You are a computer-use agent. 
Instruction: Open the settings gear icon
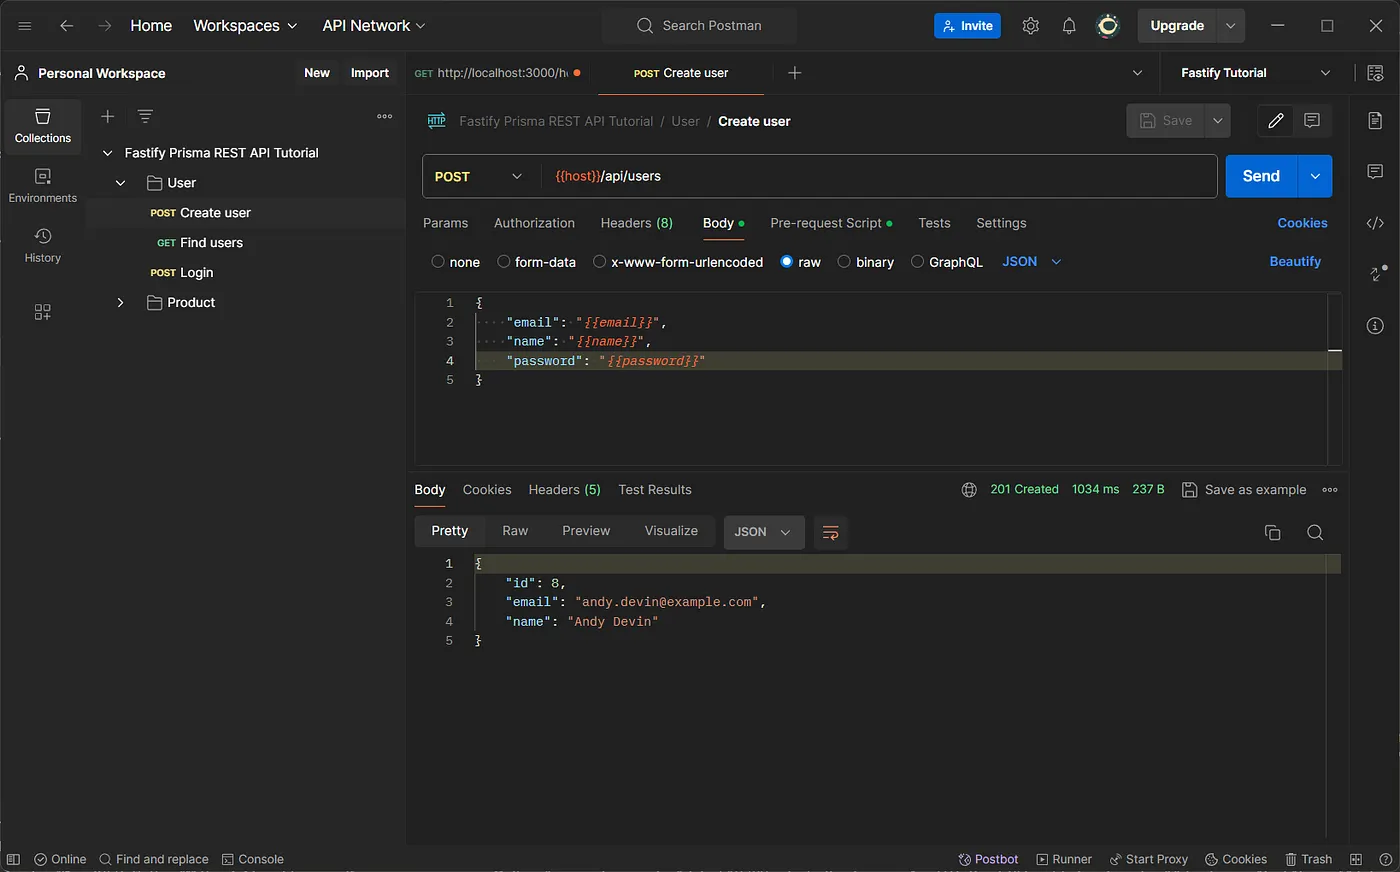1030,26
